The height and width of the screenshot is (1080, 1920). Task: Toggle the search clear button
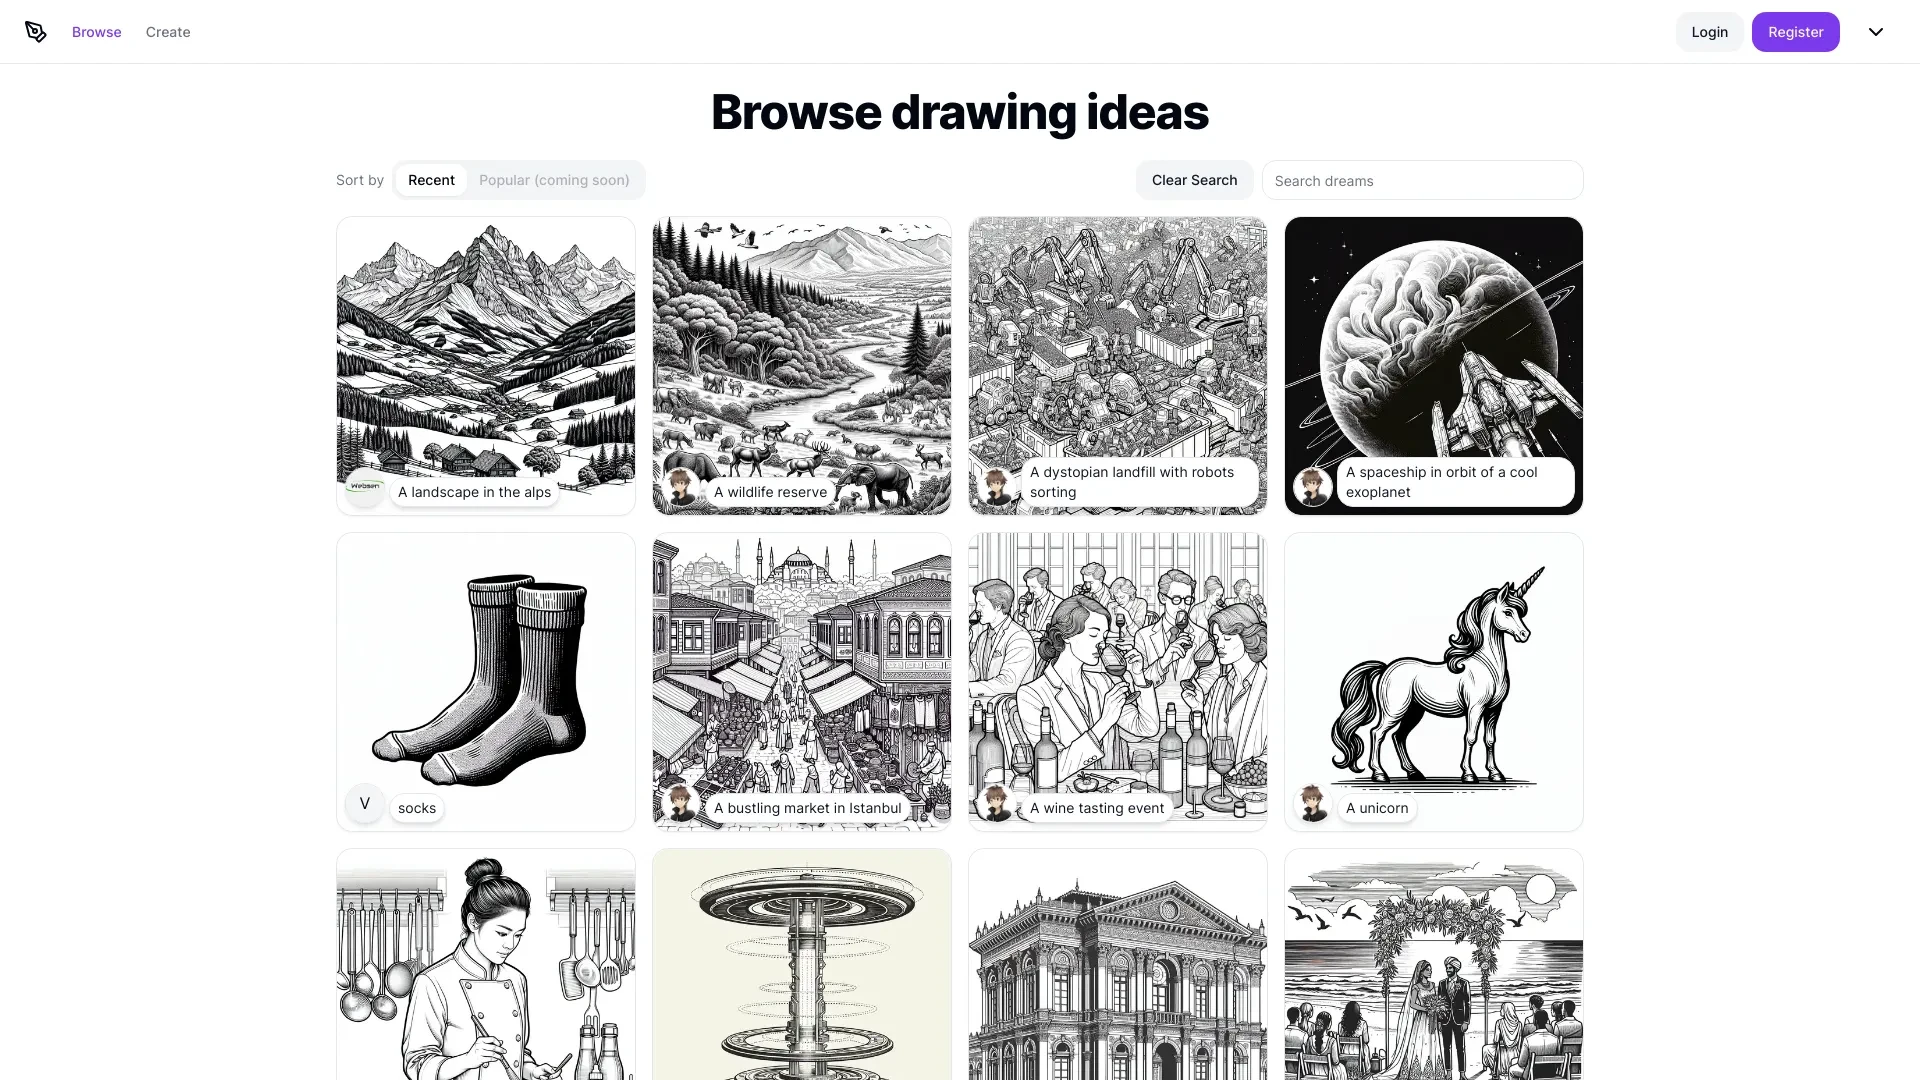coord(1195,181)
